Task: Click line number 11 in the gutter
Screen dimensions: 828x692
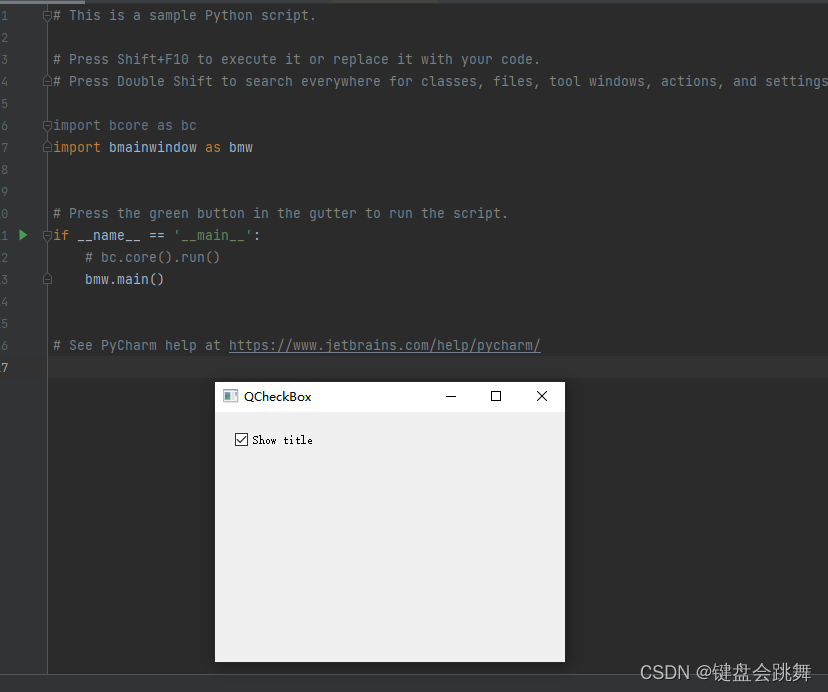Action: 5,235
